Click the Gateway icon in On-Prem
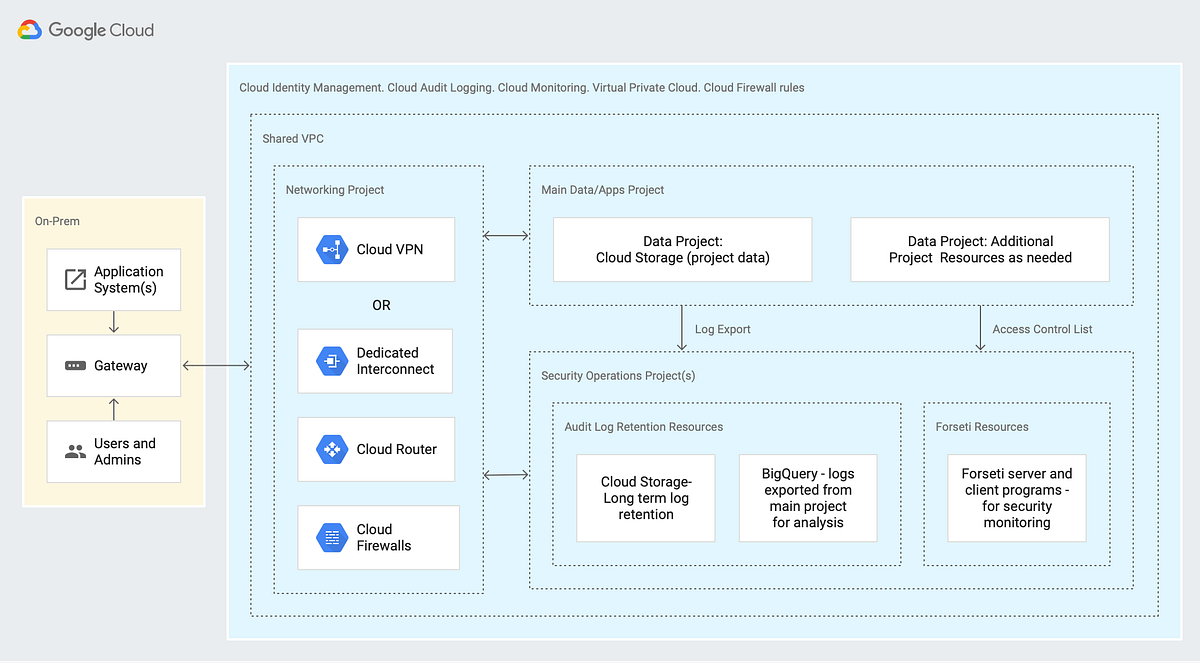 pyautogui.click(x=74, y=366)
